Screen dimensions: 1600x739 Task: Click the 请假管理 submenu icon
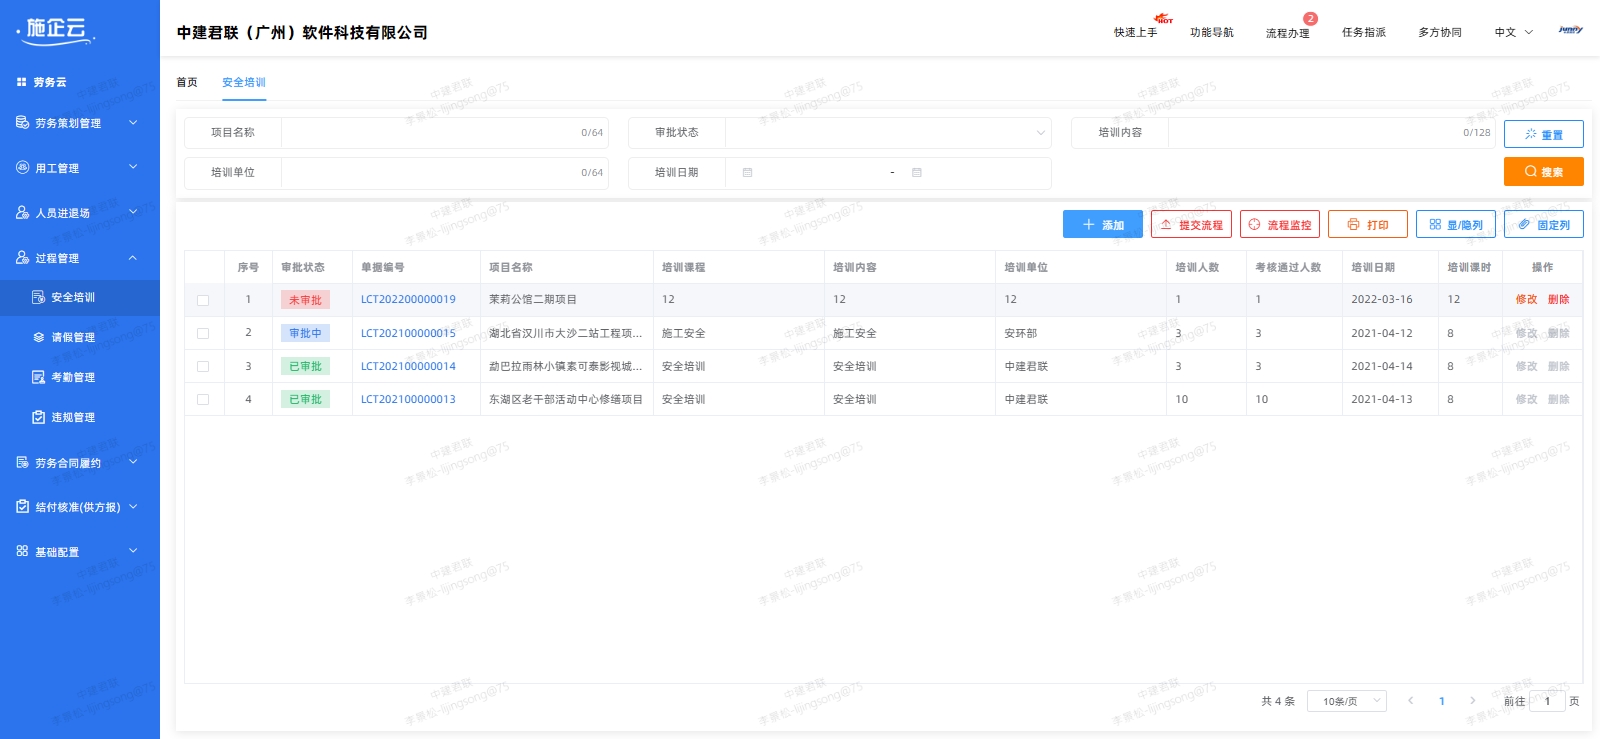point(38,337)
